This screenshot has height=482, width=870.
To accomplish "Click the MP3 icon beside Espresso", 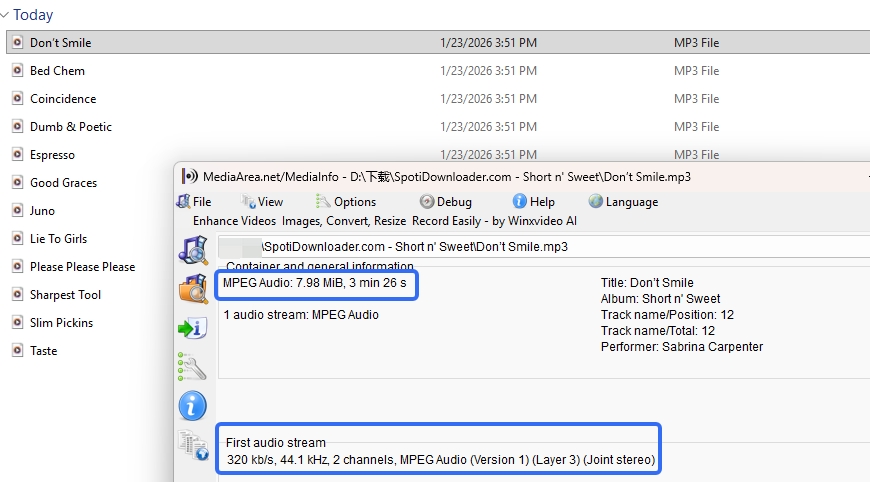I will click(x=18, y=154).
